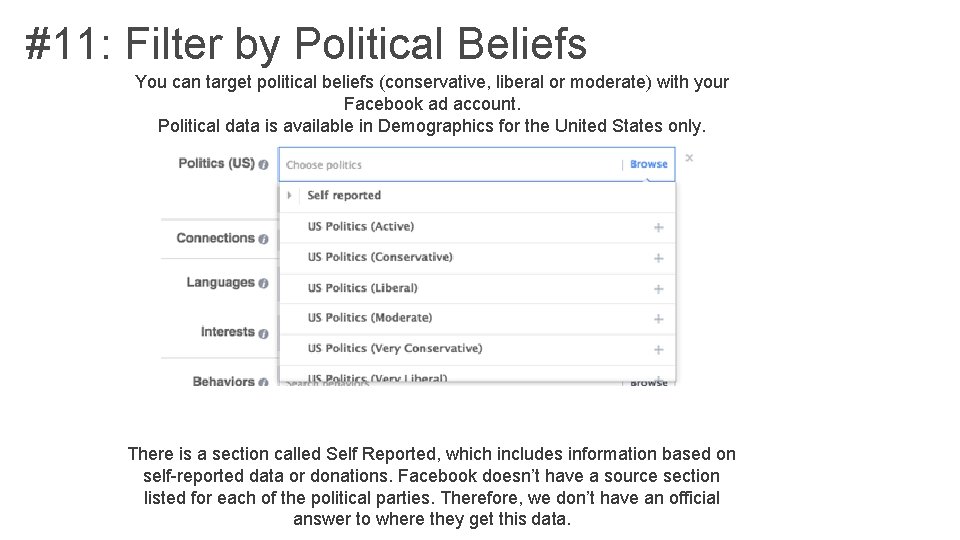Click the info icon beside Politics (US)
The image size is (960, 540).
(263, 165)
